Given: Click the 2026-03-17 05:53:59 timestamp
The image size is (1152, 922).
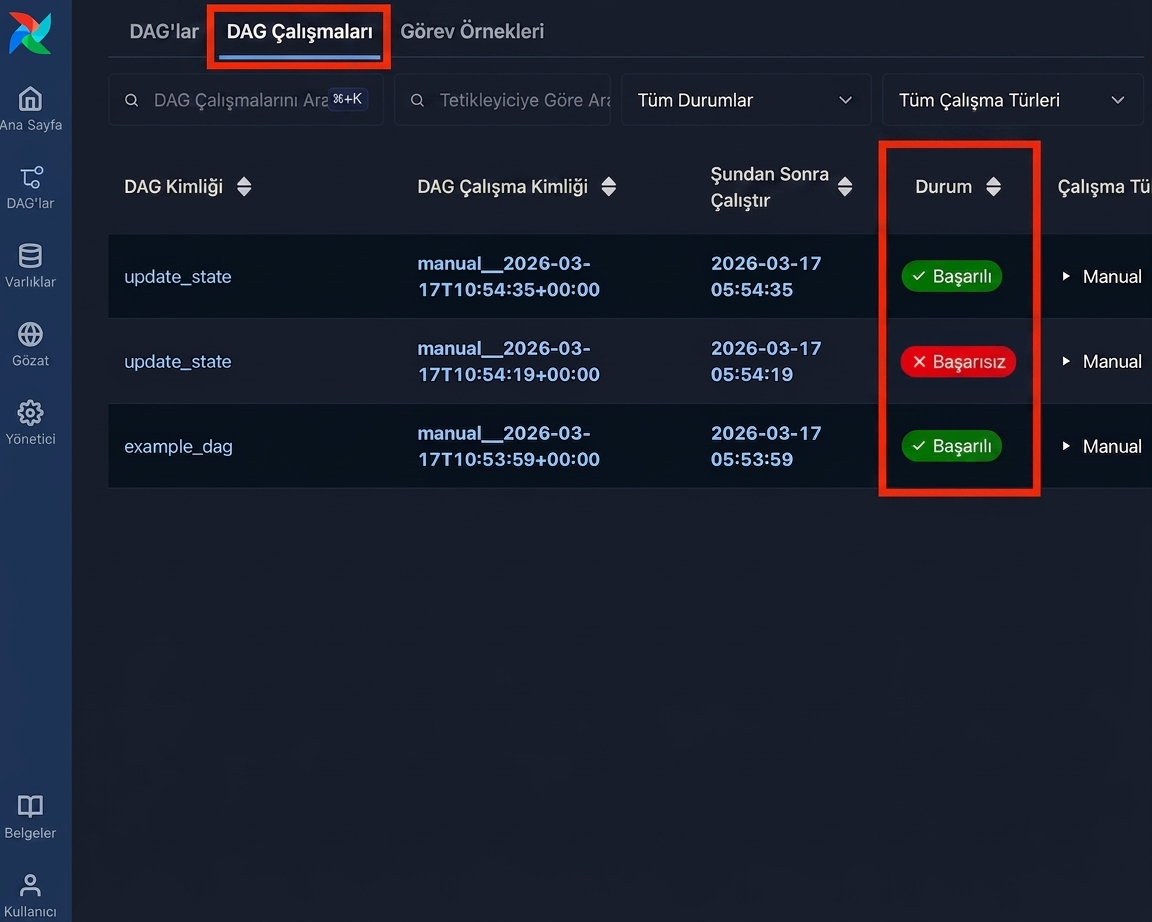Looking at the screenshot, I should click(766, 446).
